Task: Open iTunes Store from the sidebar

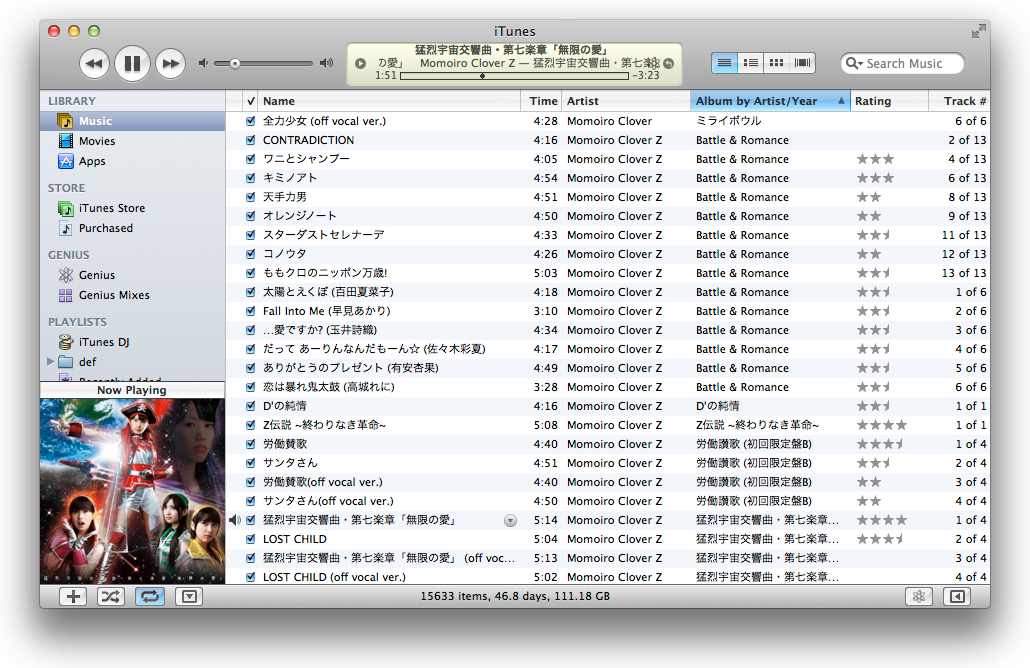Action: tap(111, 208)
